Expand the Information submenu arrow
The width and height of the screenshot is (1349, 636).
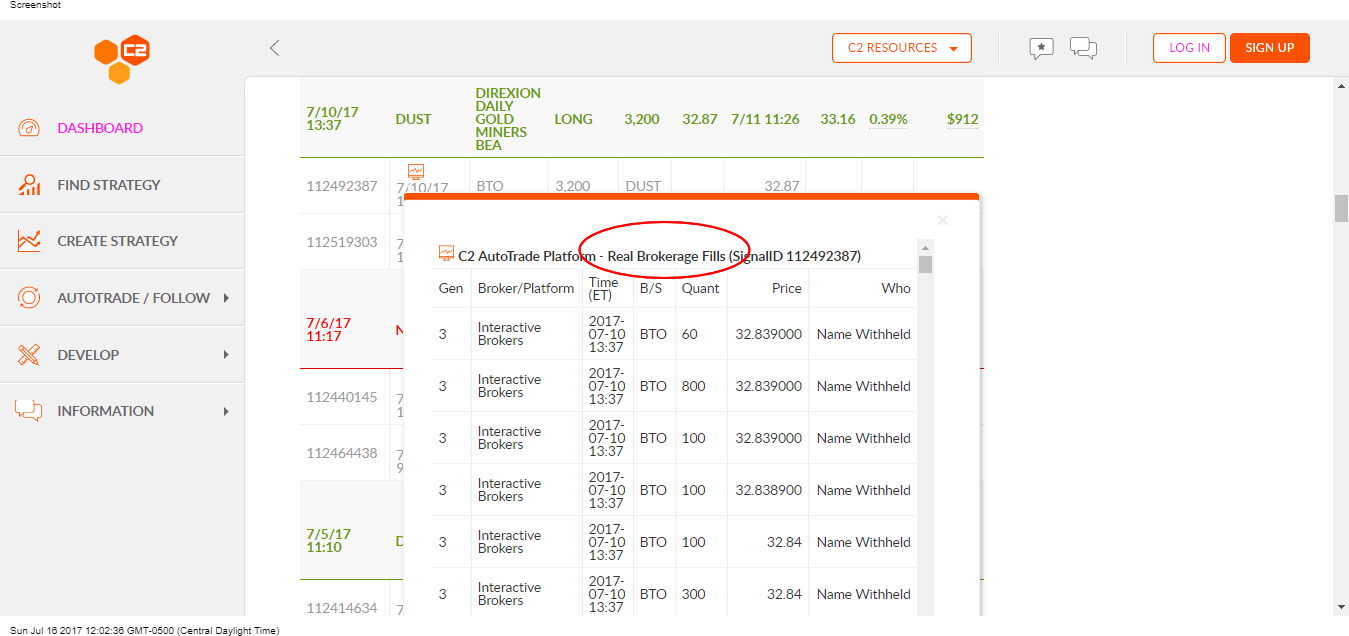[x=226, y=411]
